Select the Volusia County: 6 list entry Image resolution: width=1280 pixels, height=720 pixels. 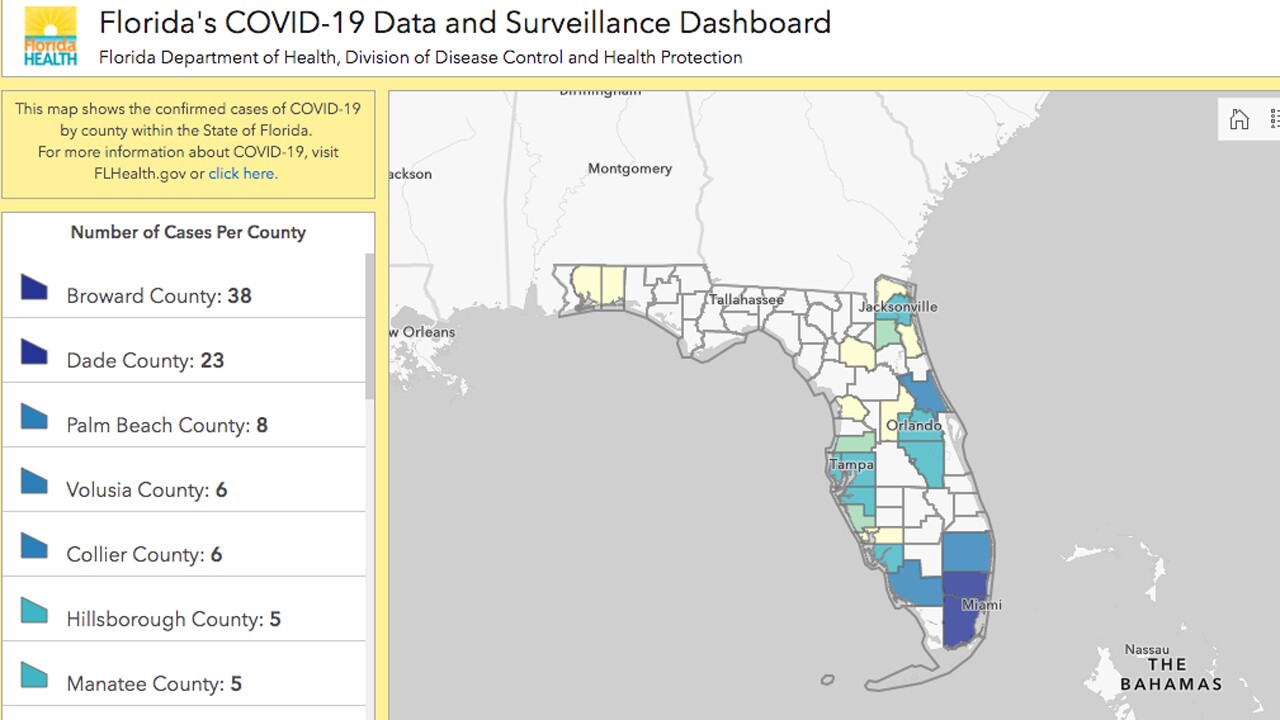146,490
